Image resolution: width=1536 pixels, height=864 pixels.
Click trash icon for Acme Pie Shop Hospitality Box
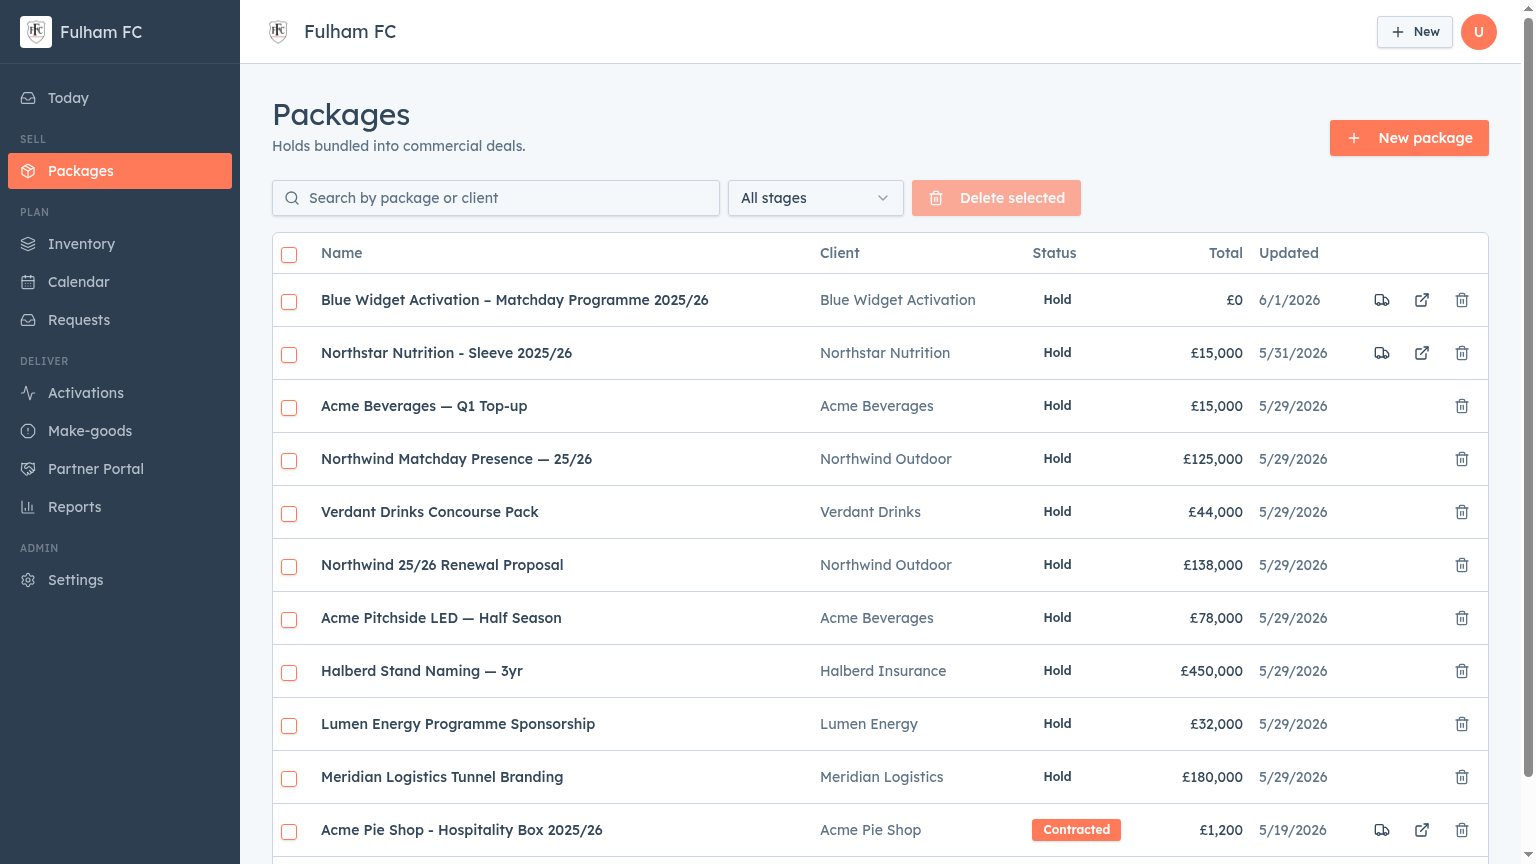coord(1462,830)
